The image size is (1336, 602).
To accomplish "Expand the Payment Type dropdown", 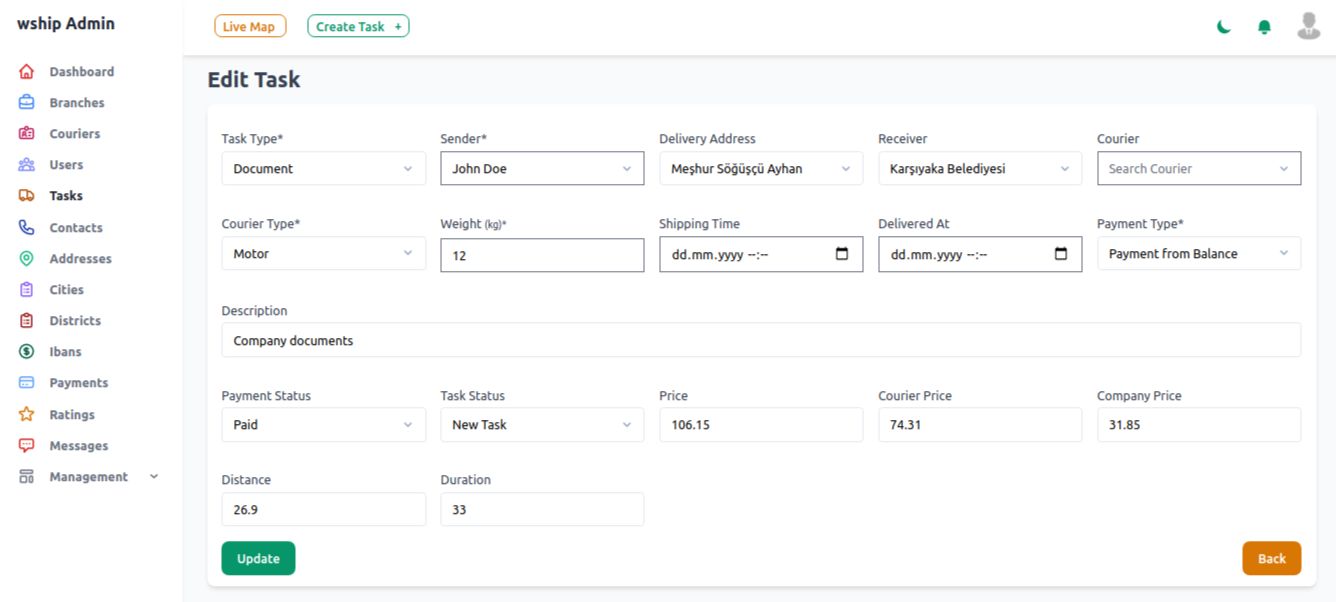I will tap(1198, 254).
